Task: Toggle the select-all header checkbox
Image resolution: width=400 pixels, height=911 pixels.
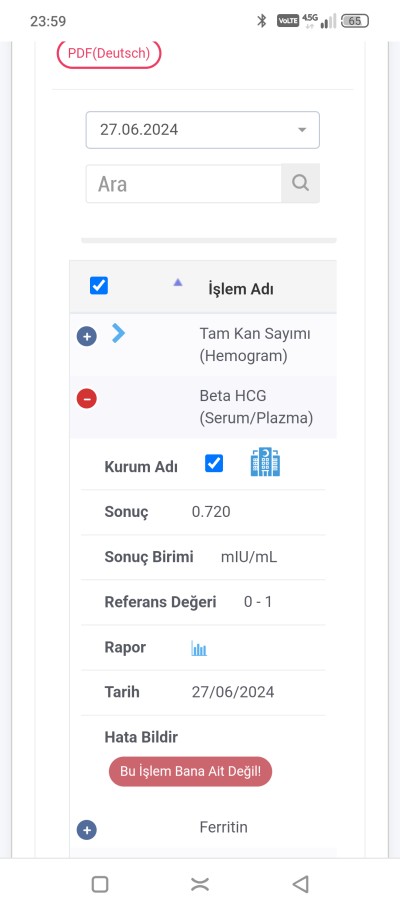Action: 99,286
